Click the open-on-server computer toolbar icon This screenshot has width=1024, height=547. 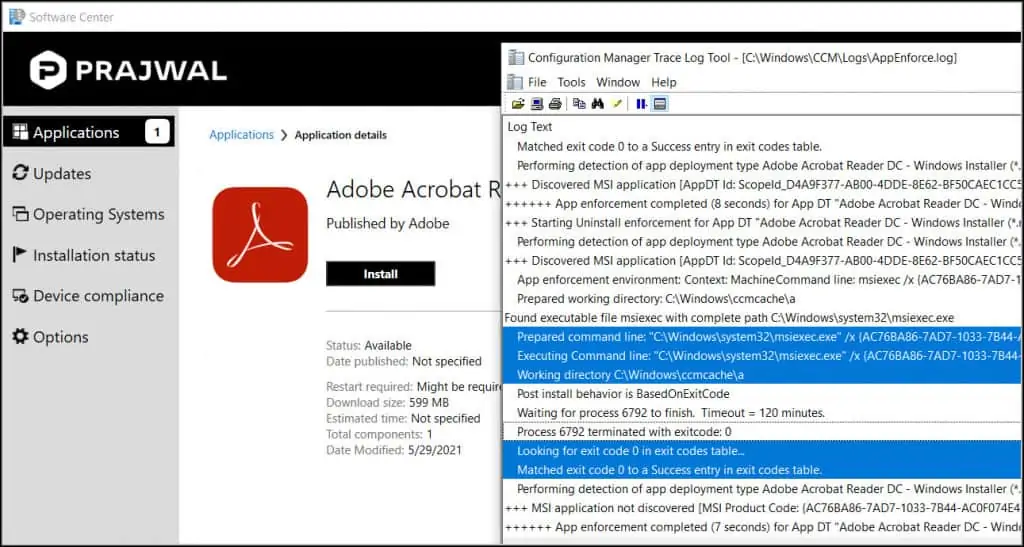(x=537, y=104)
